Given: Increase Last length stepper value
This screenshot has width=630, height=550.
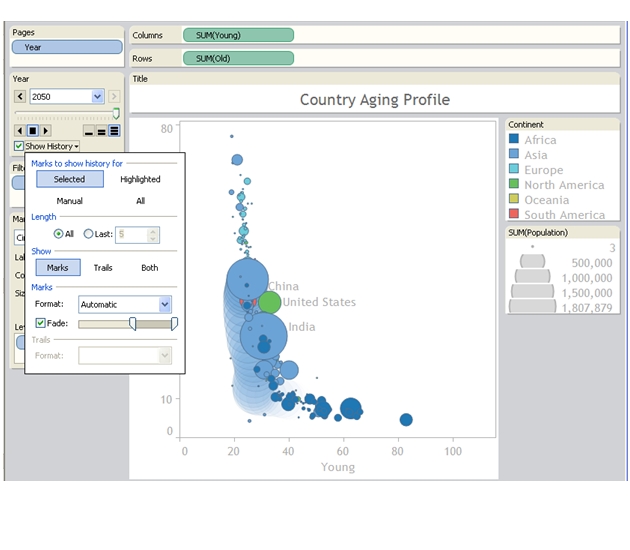Looking at the screenshot, I should (x=153, y=231).
